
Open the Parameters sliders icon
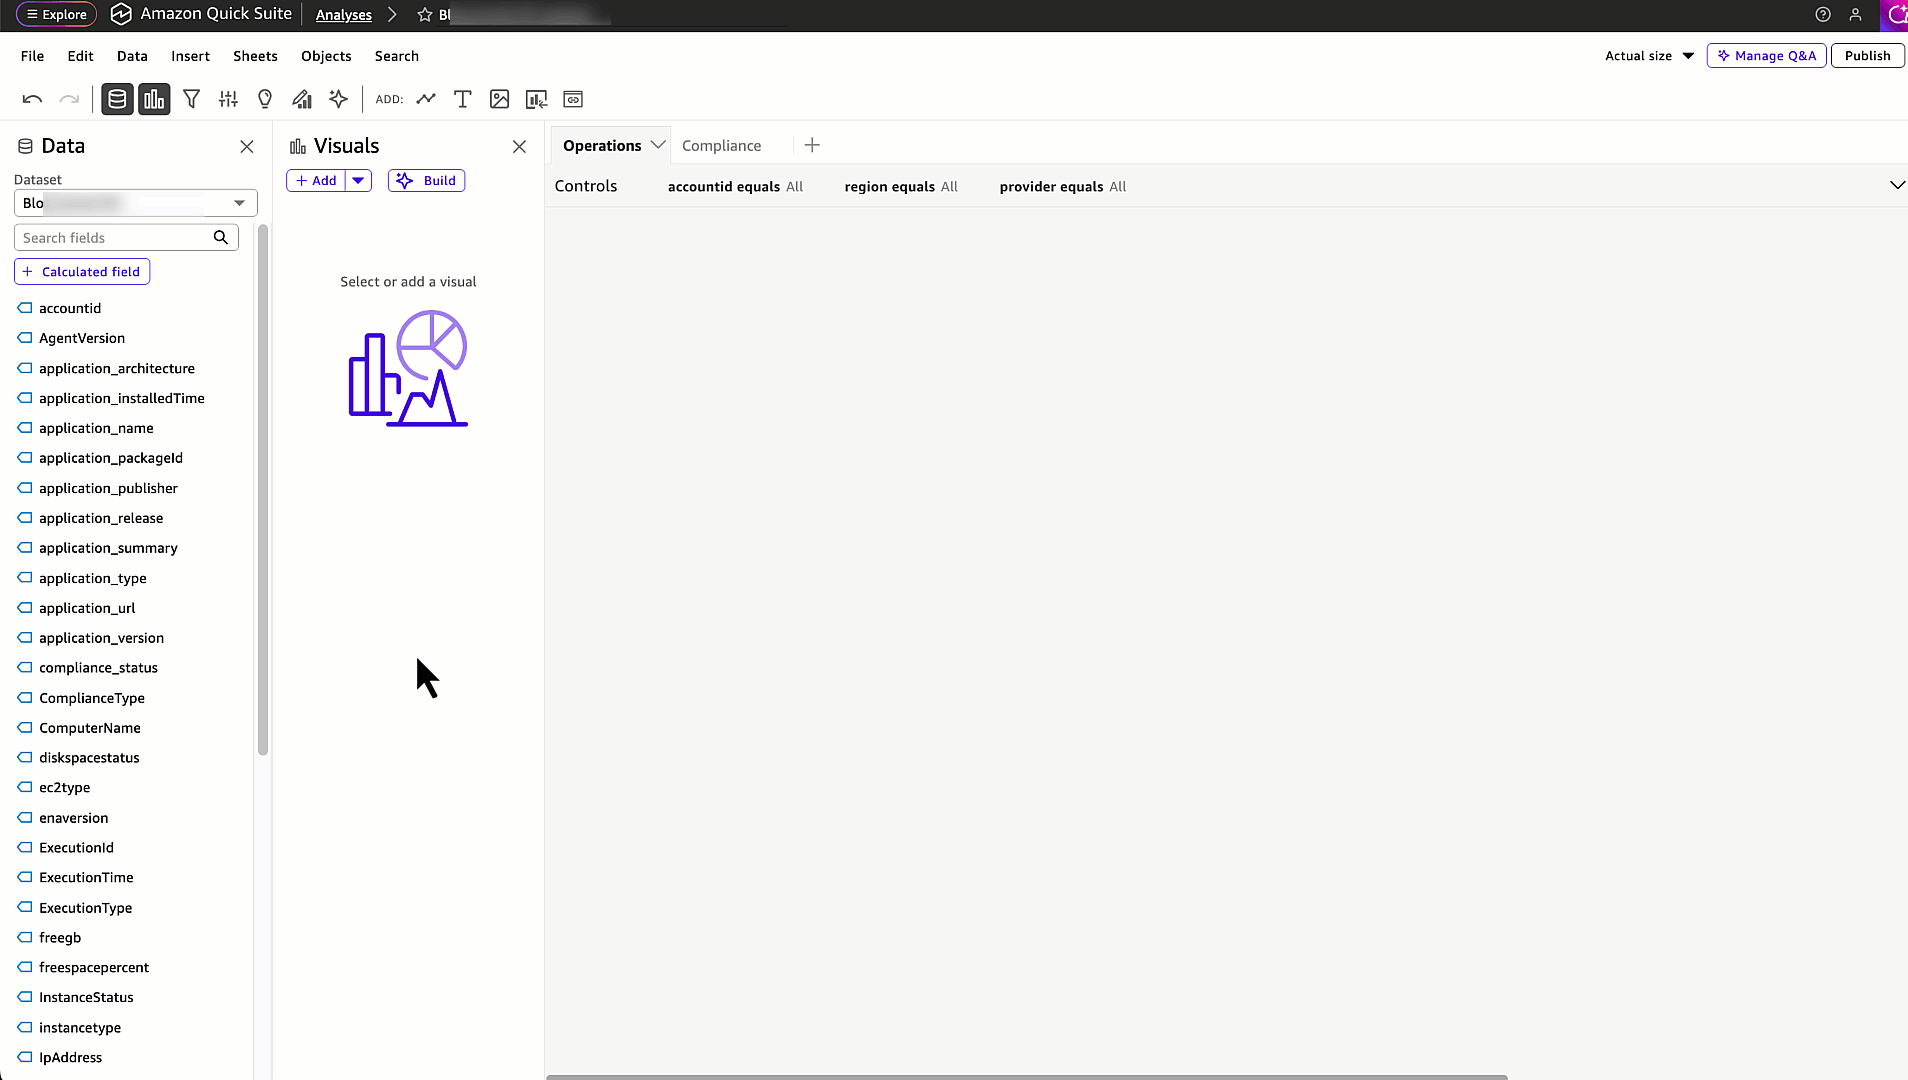(228, 99)
